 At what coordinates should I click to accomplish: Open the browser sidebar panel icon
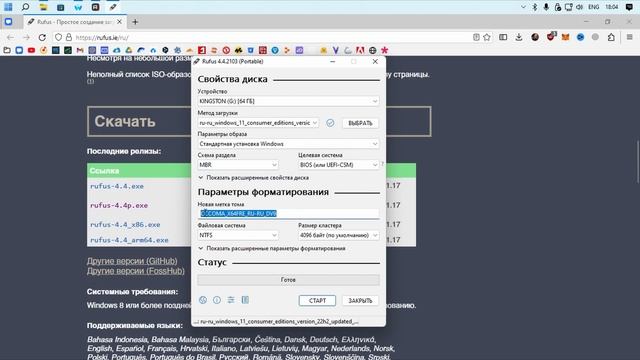click(x=503, y=37)
